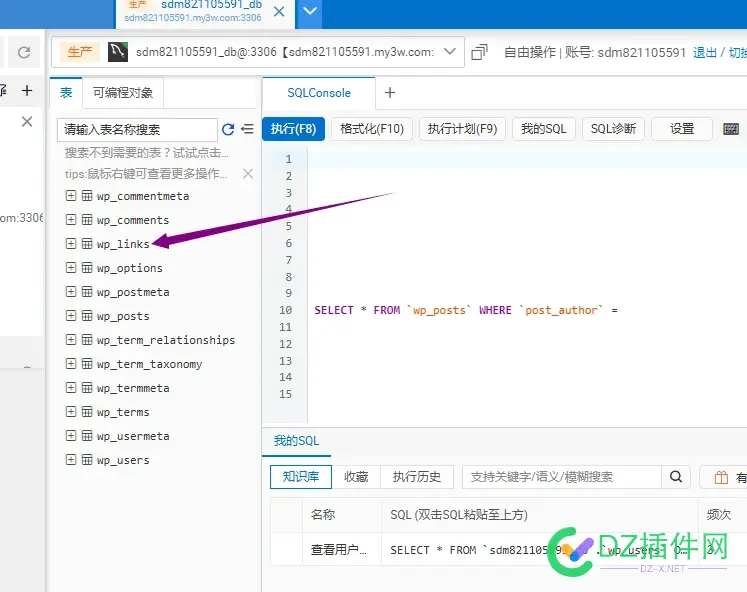Click the keyboard icon in SQL toolbar

[731, 129]
